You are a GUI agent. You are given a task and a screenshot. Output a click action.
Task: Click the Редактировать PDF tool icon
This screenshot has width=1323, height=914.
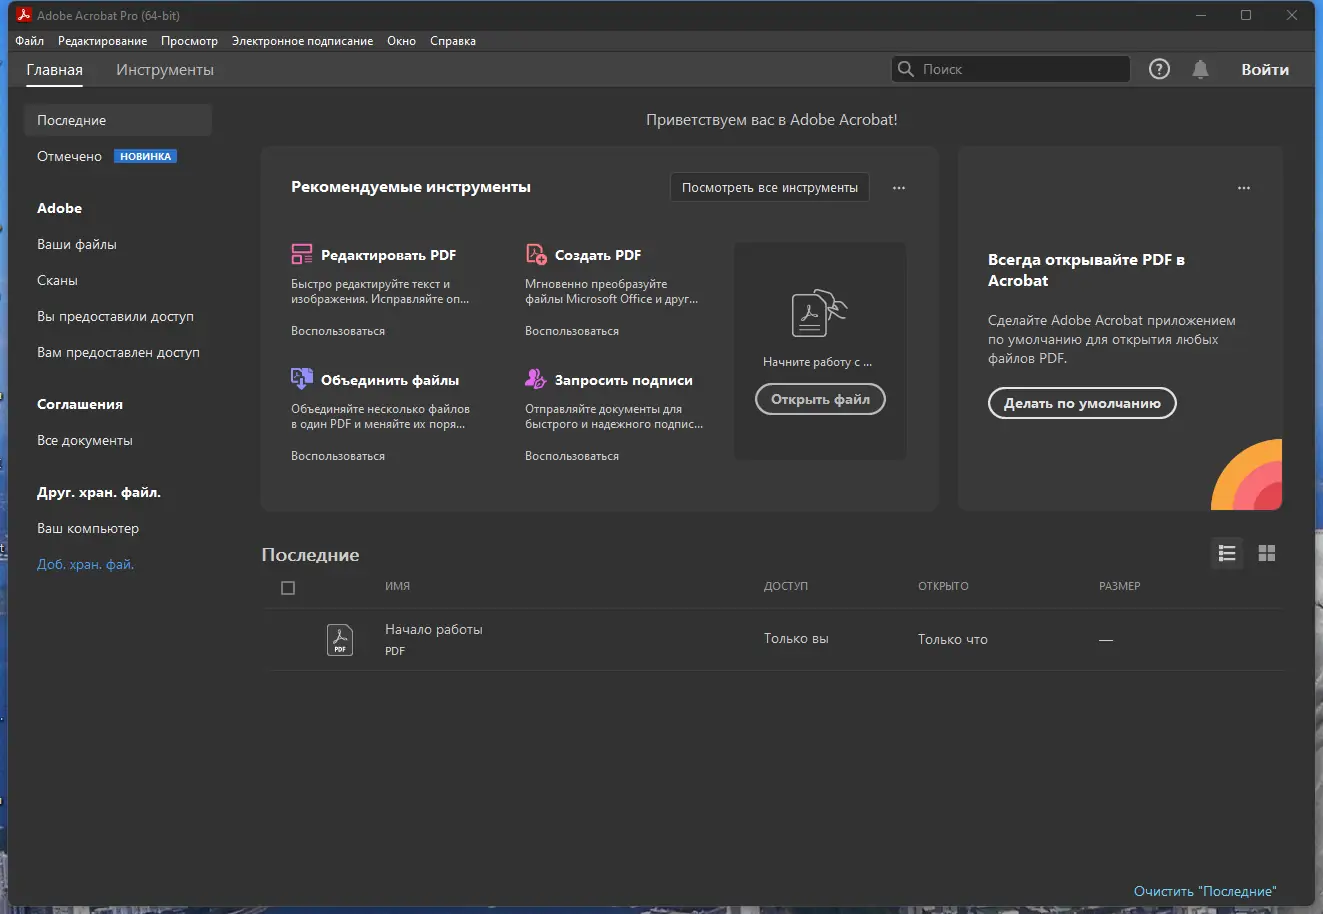click(301, 254)
